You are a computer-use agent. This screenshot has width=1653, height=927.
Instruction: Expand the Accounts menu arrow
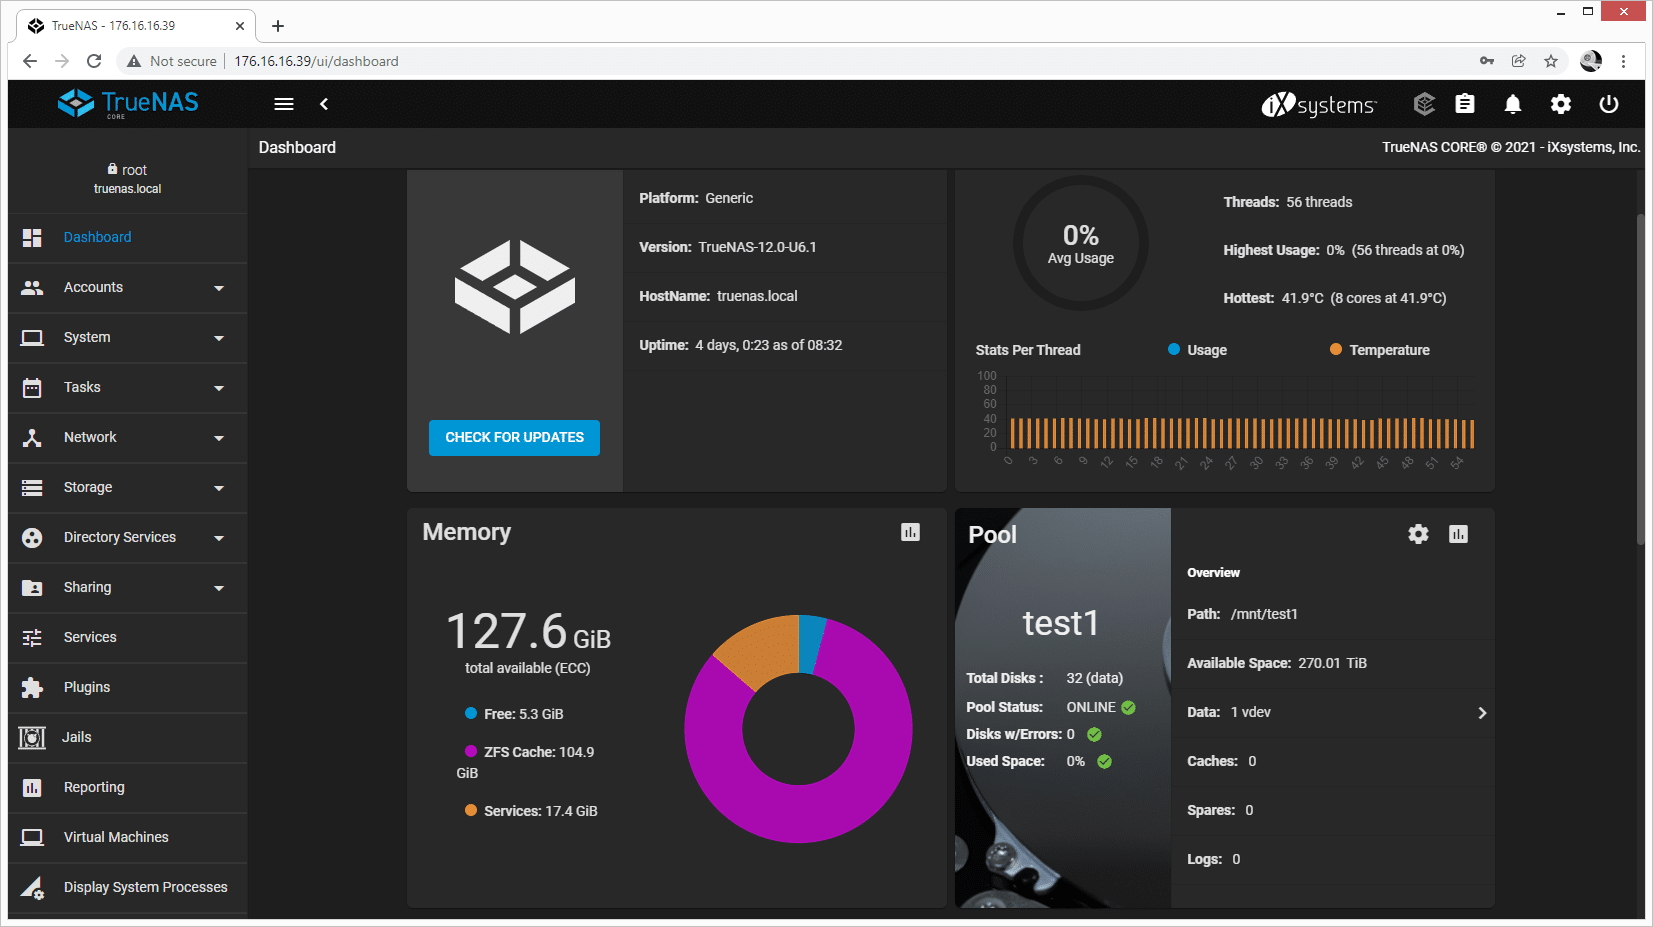[219, 289]
